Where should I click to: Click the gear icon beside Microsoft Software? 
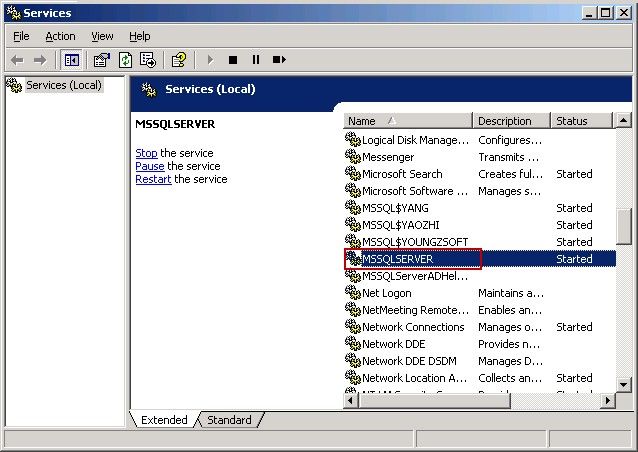pos(353,191)
